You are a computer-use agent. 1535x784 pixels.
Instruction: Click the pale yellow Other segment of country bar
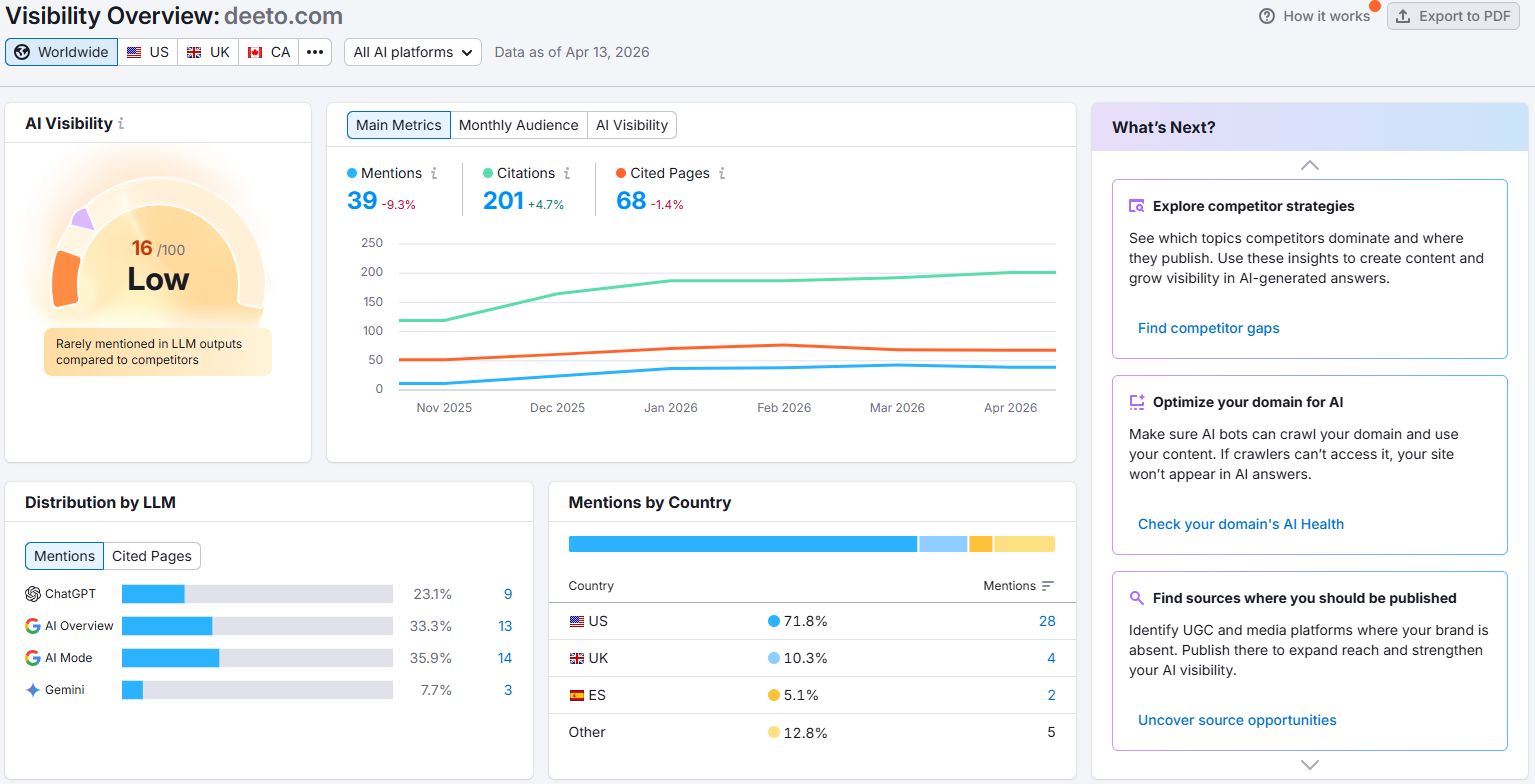click(x=1024, y=544)
